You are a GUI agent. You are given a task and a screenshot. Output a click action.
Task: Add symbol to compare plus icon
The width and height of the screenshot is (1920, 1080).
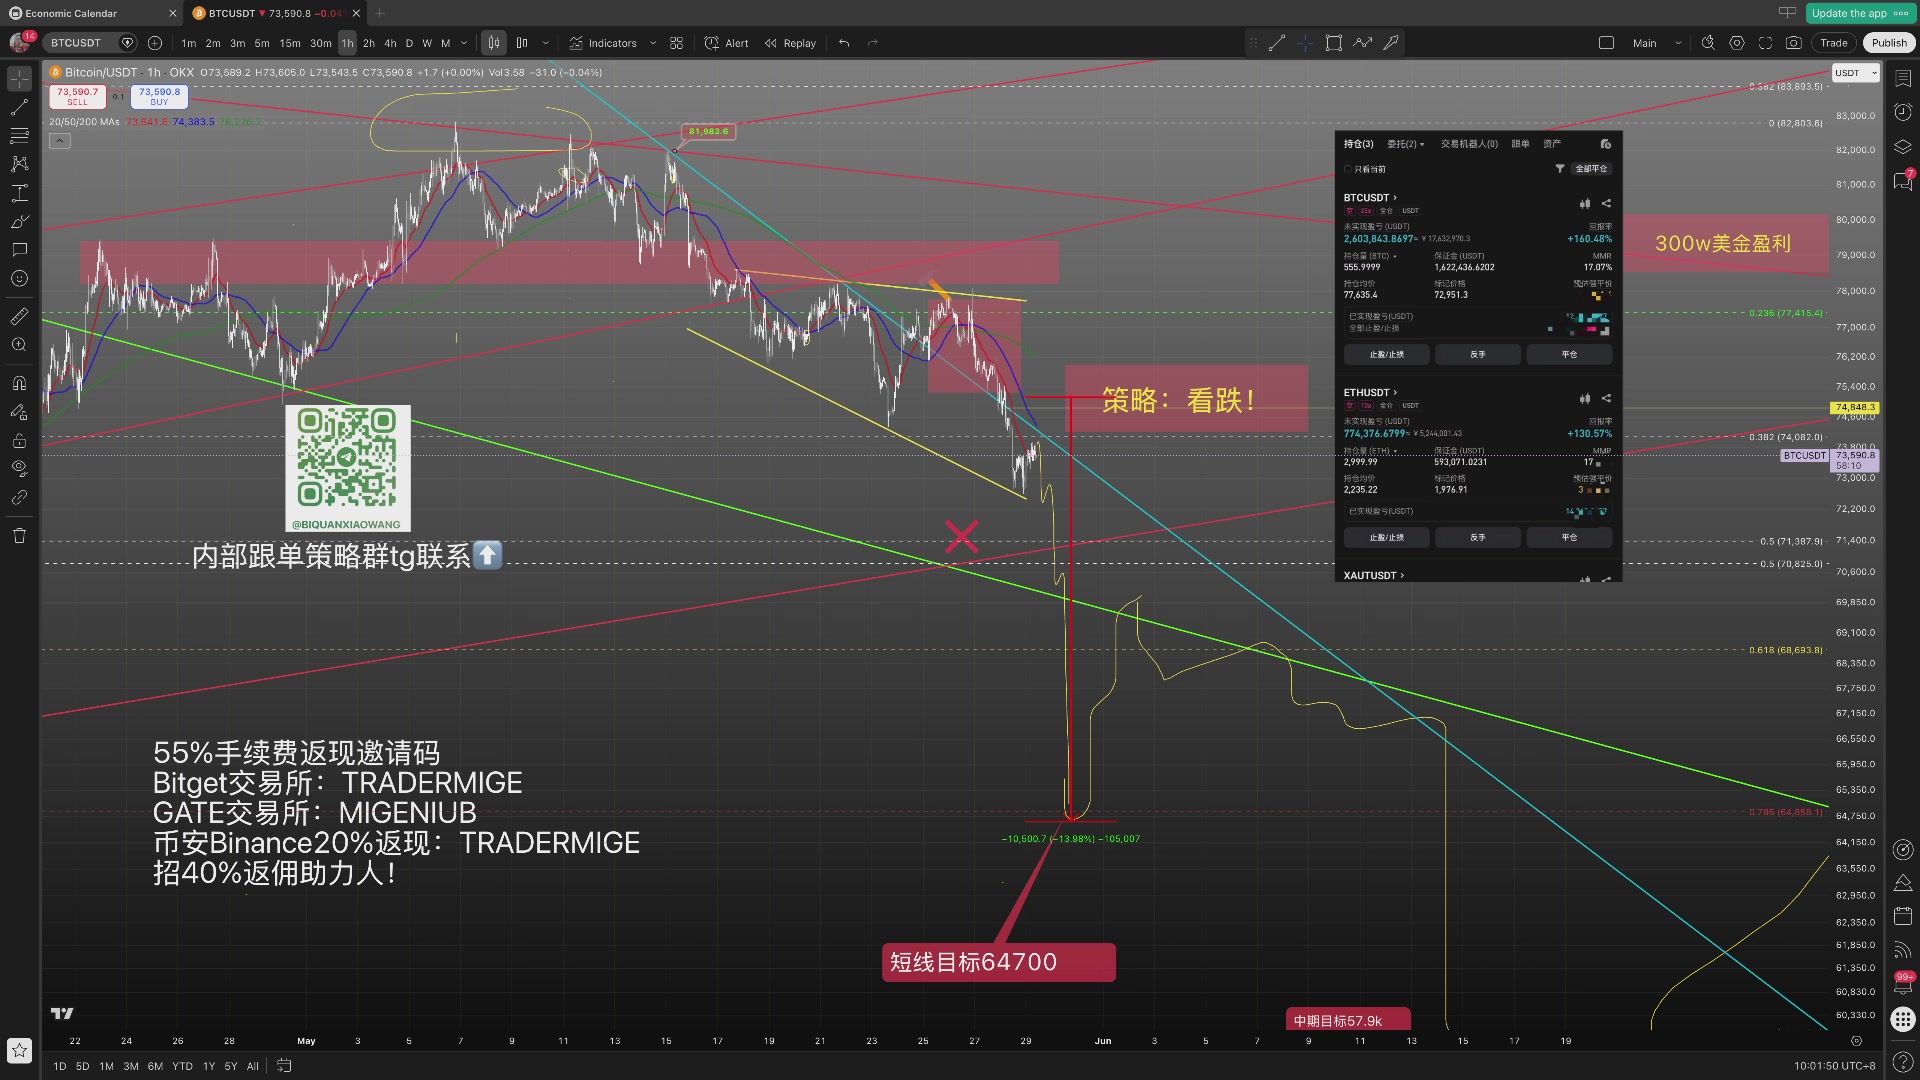pos(155,43)
